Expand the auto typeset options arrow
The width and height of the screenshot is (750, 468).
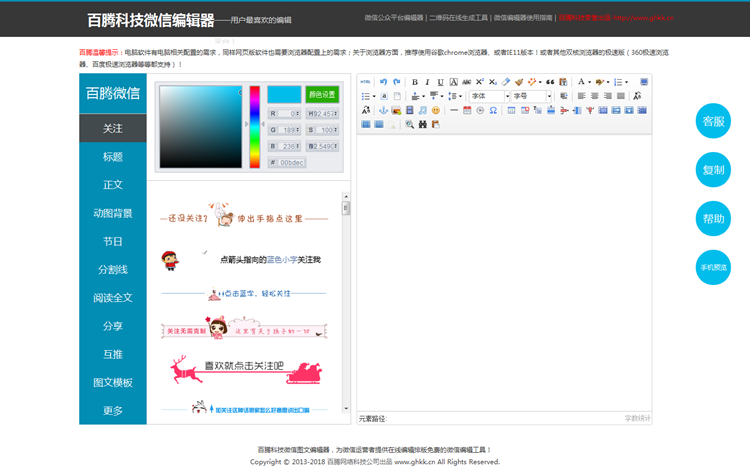pyautogui.click(x=540, y=82)
